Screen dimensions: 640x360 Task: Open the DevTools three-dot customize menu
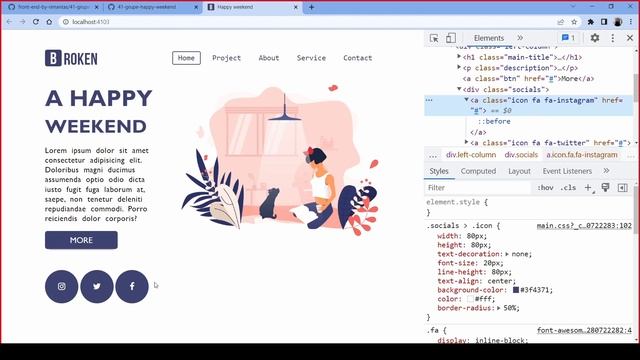(x=613, y=38)
